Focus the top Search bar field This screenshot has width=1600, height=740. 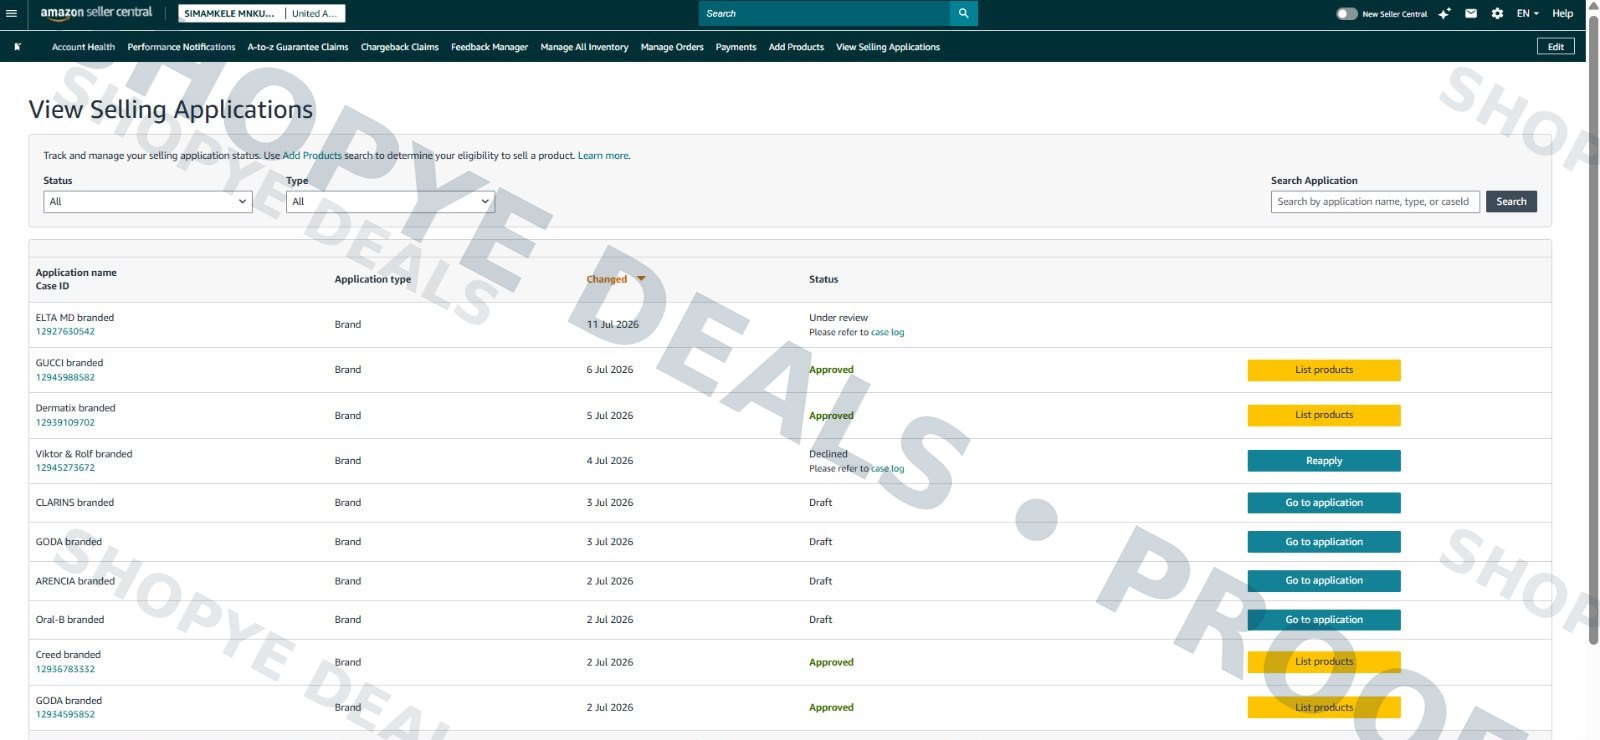824,14
